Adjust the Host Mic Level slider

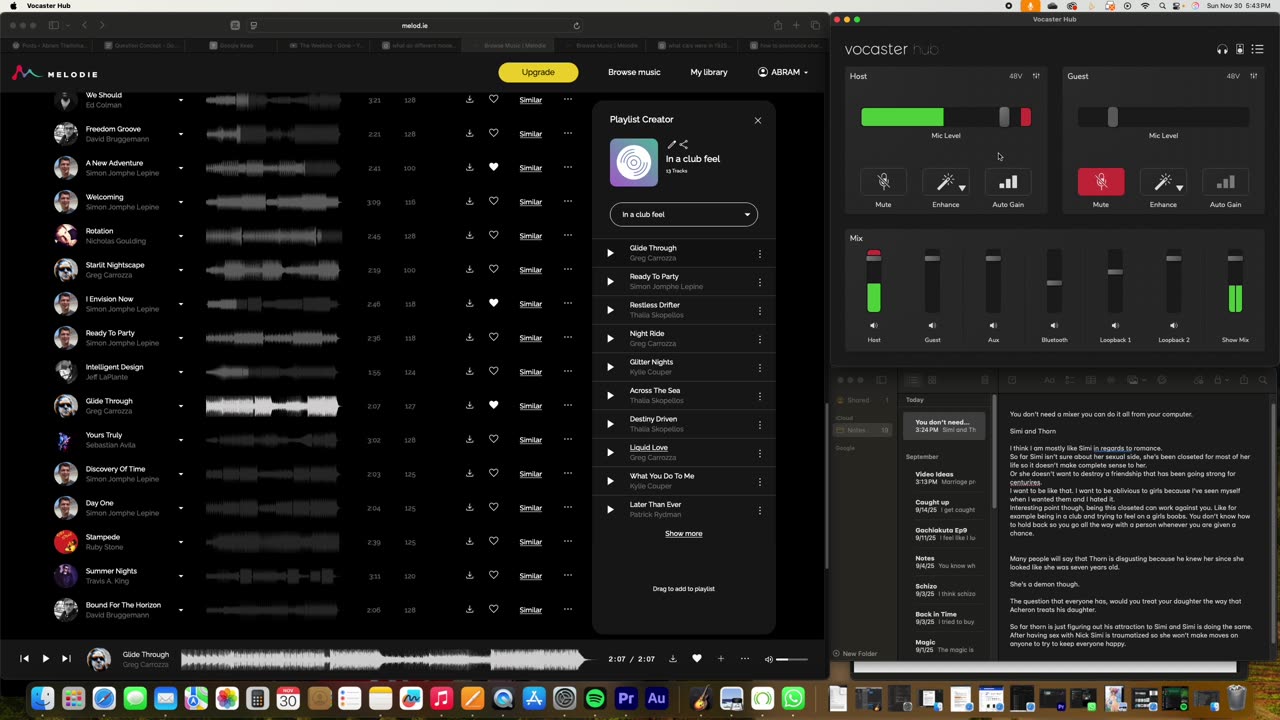(1004, 117)
